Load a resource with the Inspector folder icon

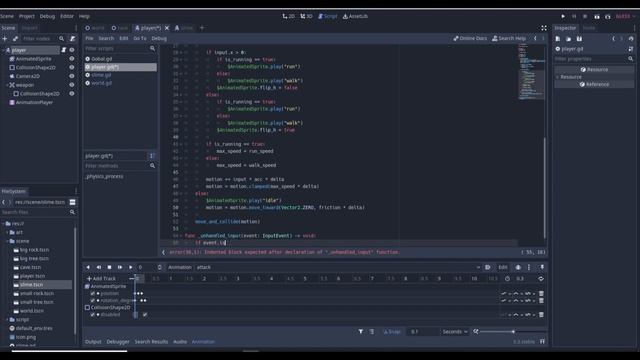coord(569,38)
